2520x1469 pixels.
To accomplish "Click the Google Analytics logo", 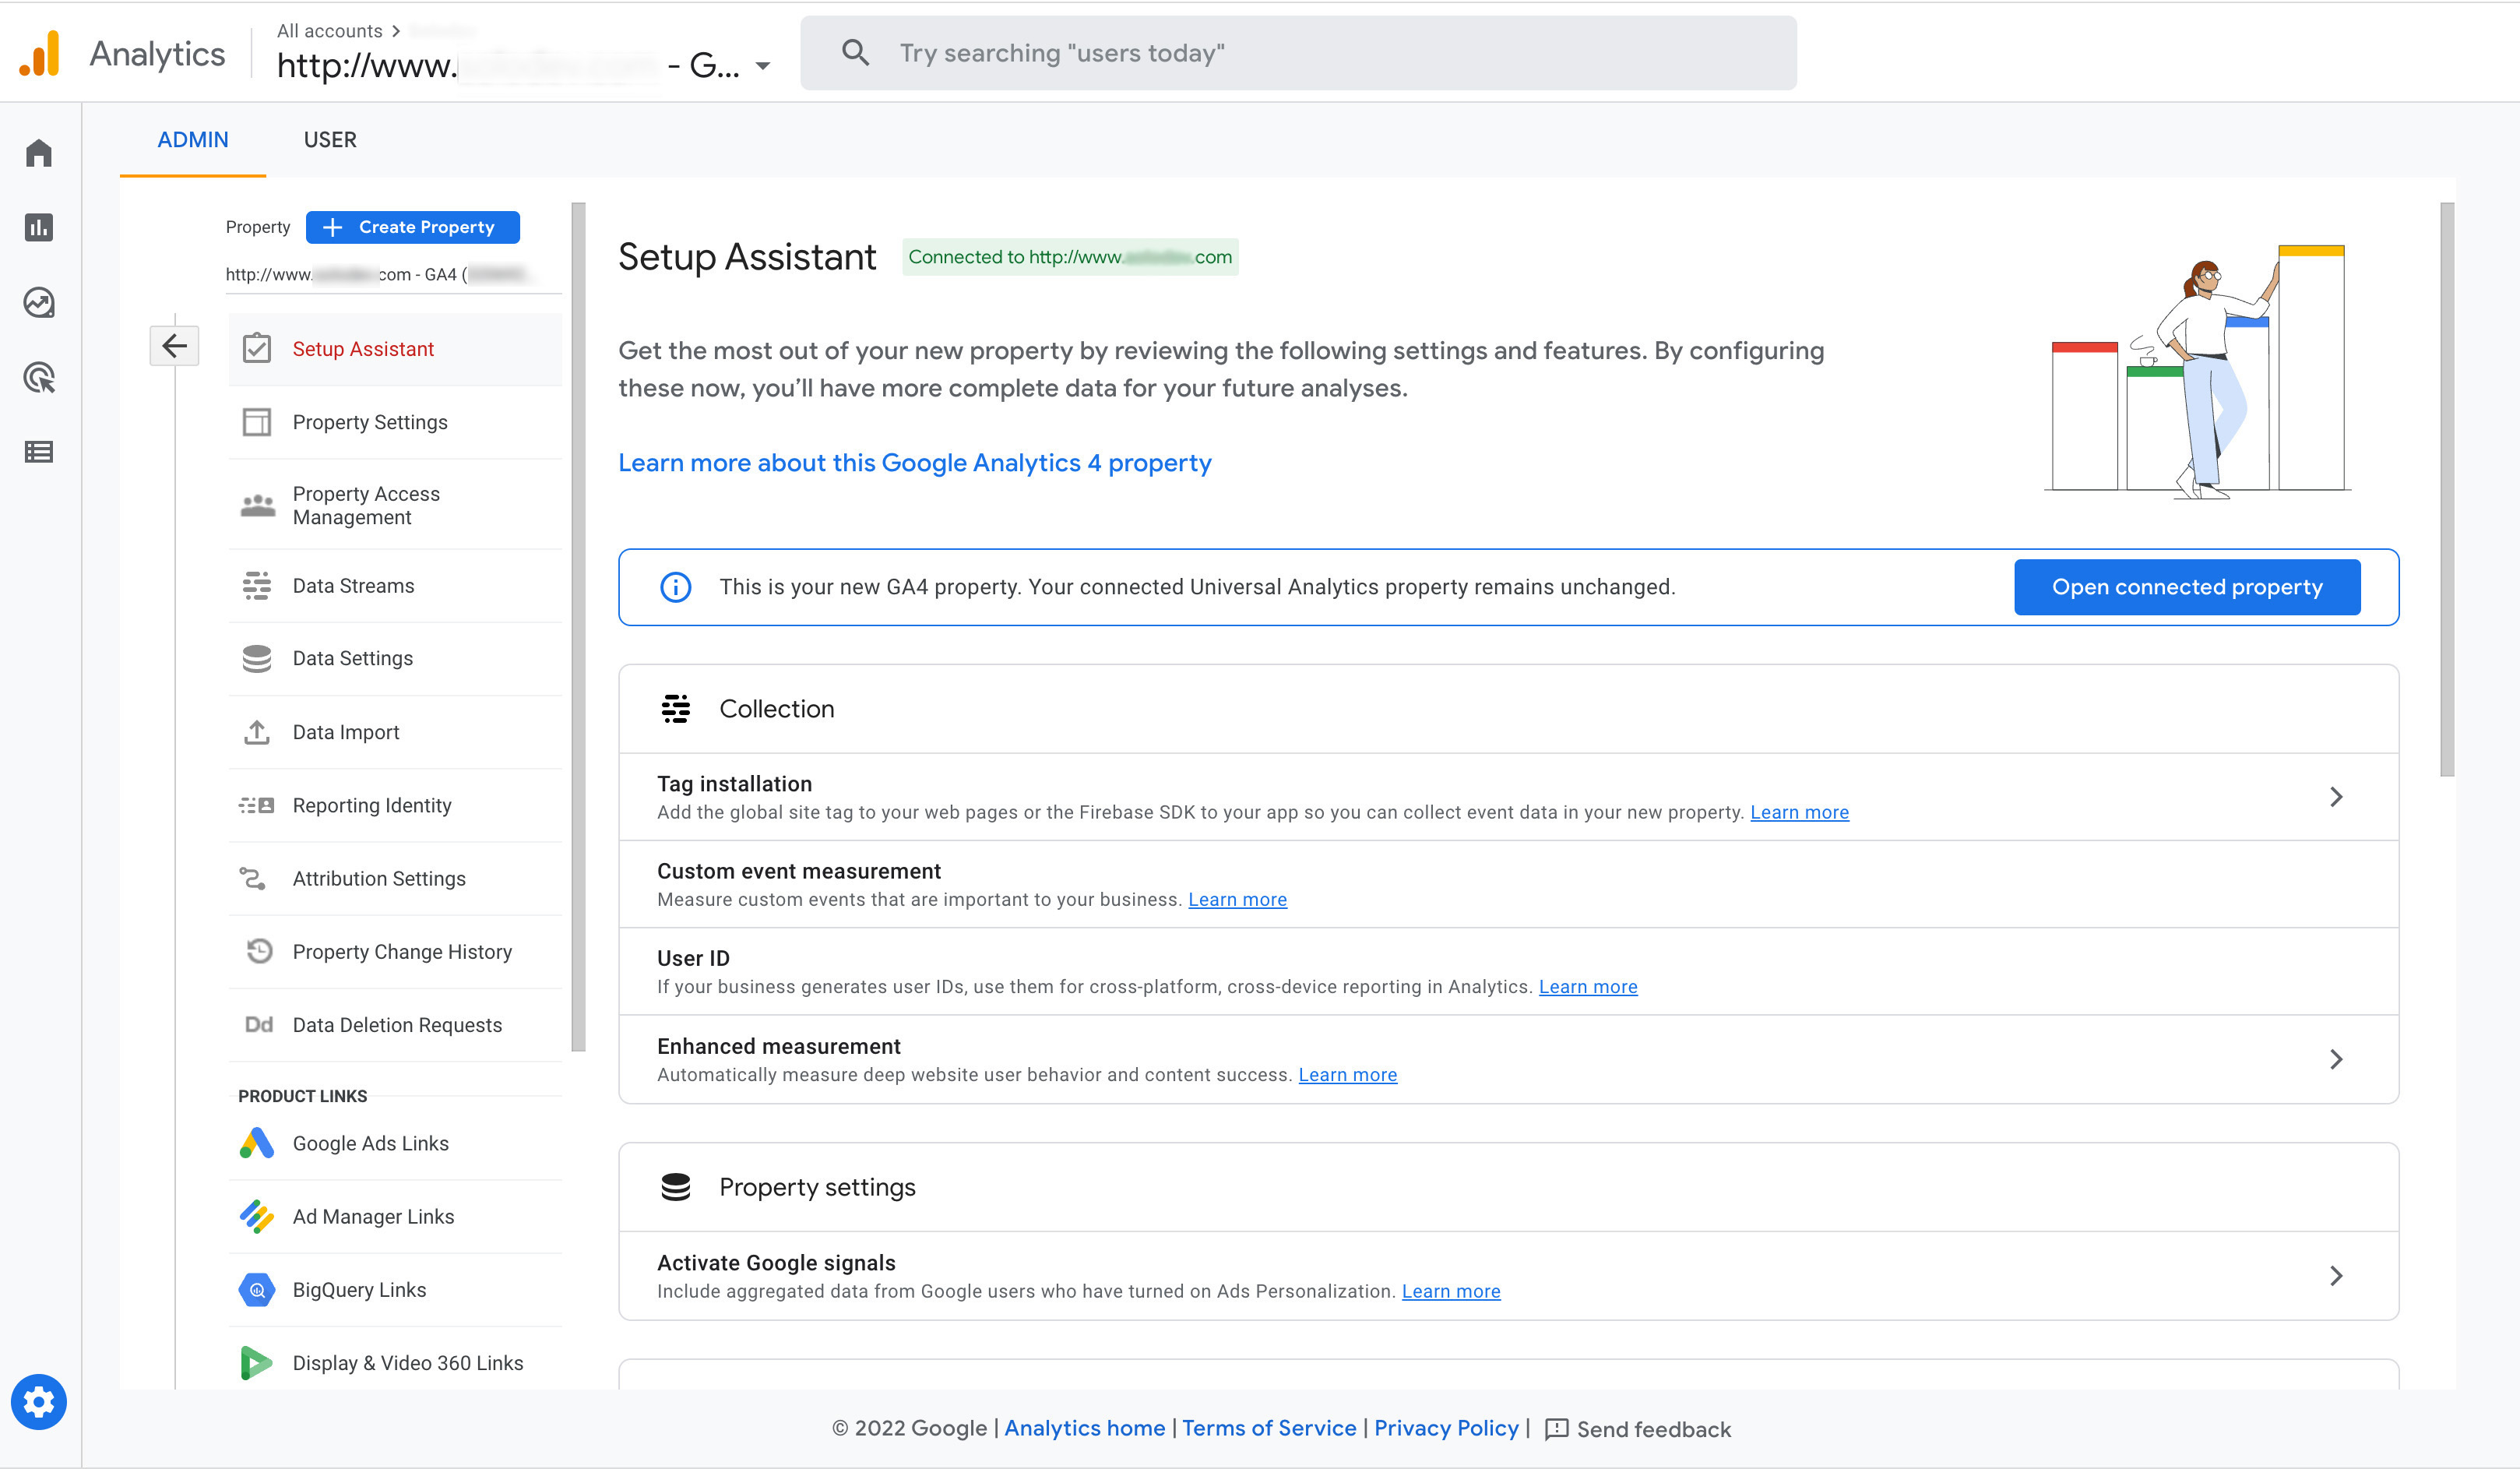I will tap(40, 53).
